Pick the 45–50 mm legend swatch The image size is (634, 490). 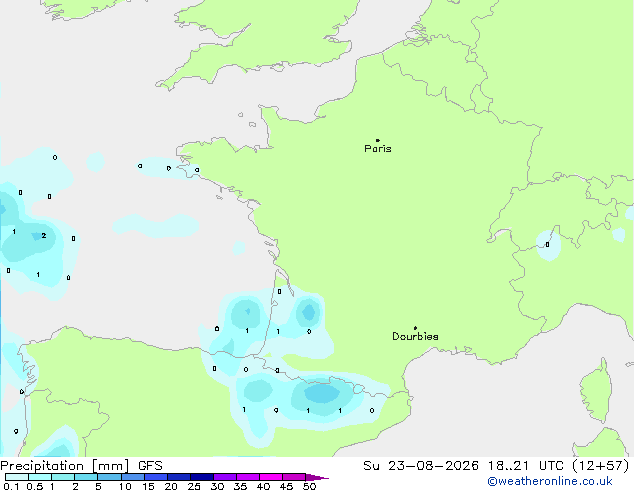(x=294, y=477)
